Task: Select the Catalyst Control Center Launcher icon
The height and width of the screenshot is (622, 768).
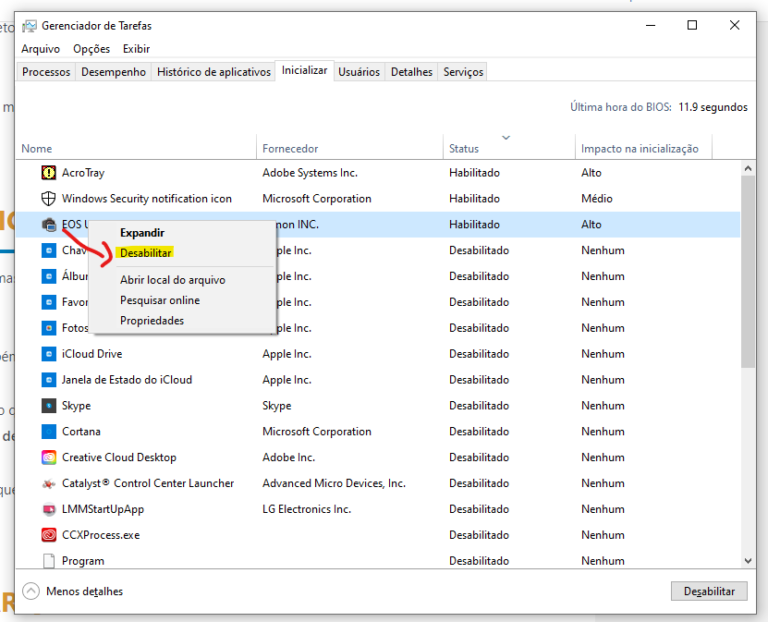Action: pos(49,484)
